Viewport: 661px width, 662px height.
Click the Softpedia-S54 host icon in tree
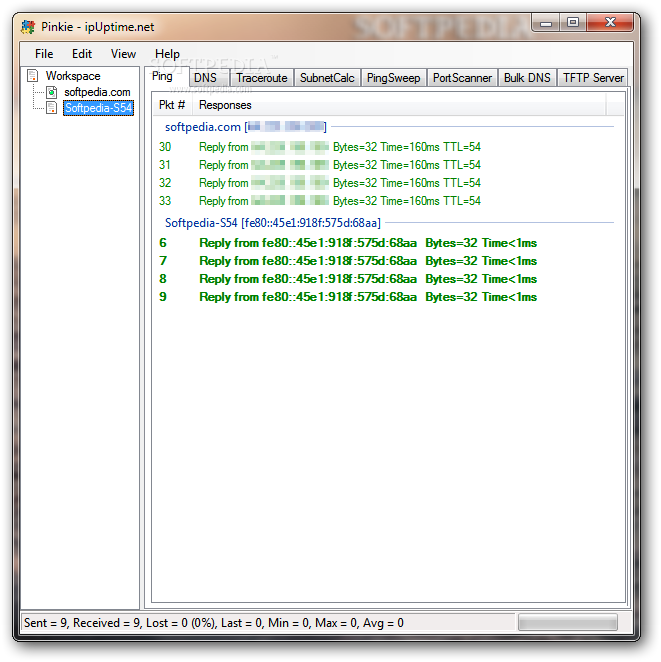(51, 108)
